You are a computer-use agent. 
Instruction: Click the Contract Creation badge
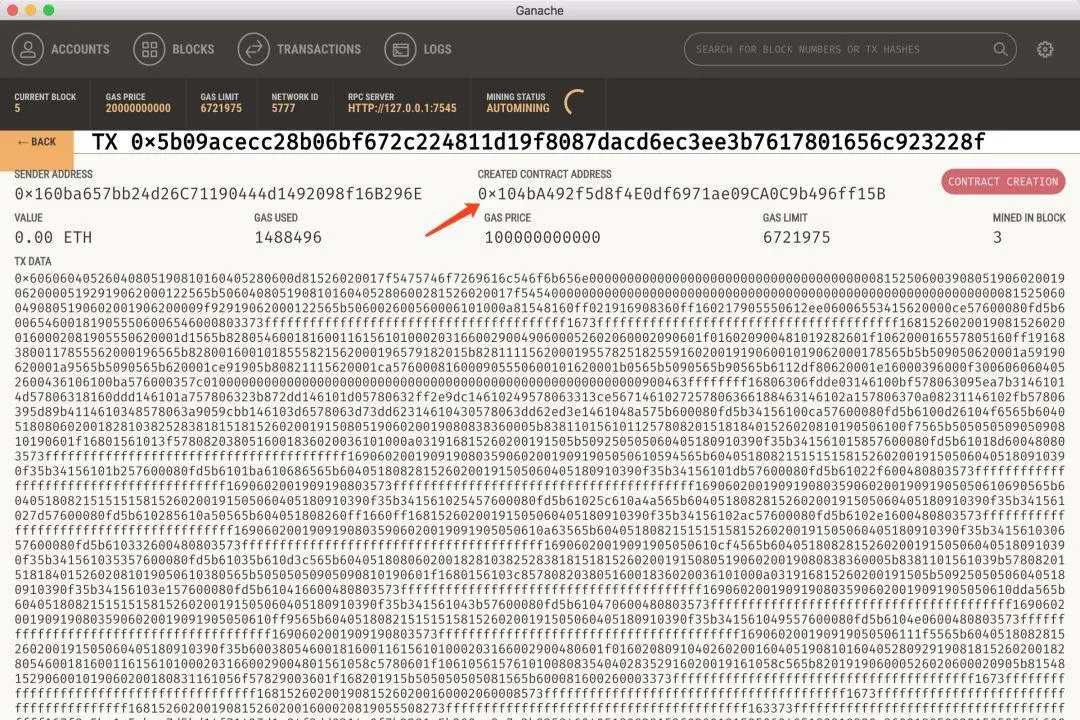[1003, 181]
